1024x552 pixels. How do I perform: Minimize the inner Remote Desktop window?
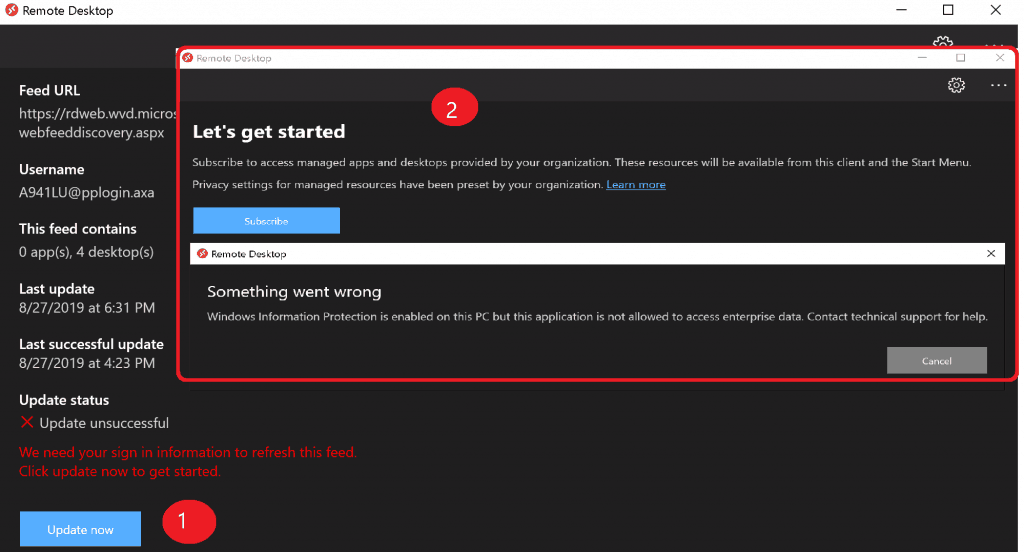click(922, 57)
